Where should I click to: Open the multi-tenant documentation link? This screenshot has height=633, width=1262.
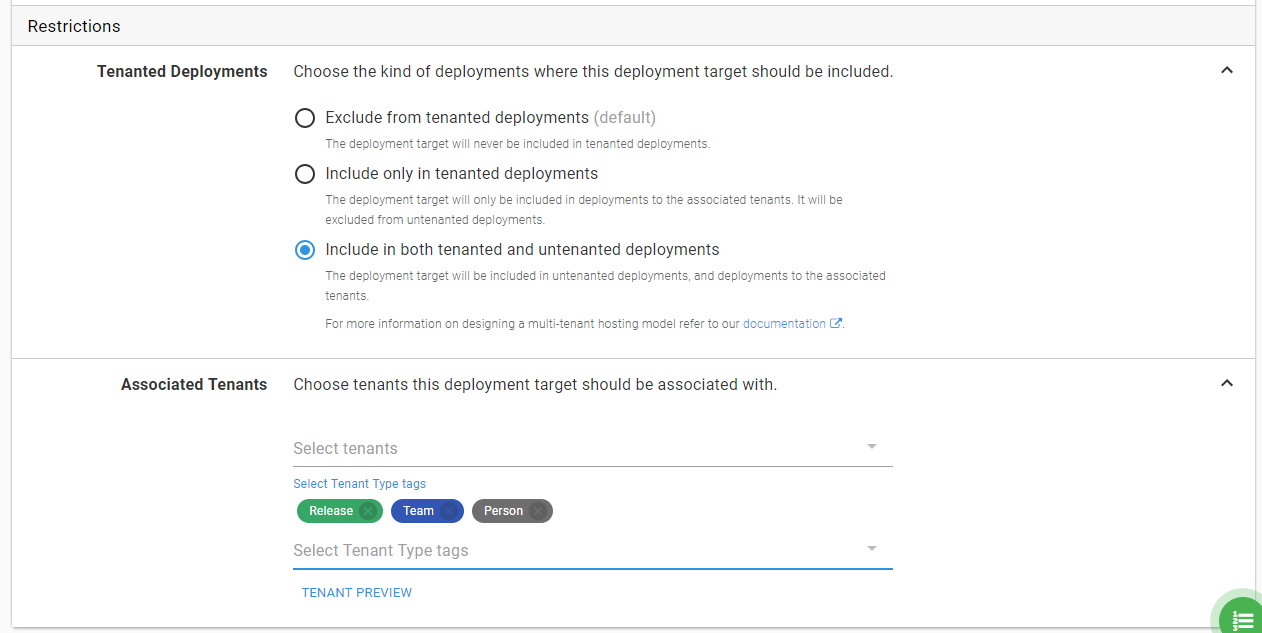[x=784, y=324]
